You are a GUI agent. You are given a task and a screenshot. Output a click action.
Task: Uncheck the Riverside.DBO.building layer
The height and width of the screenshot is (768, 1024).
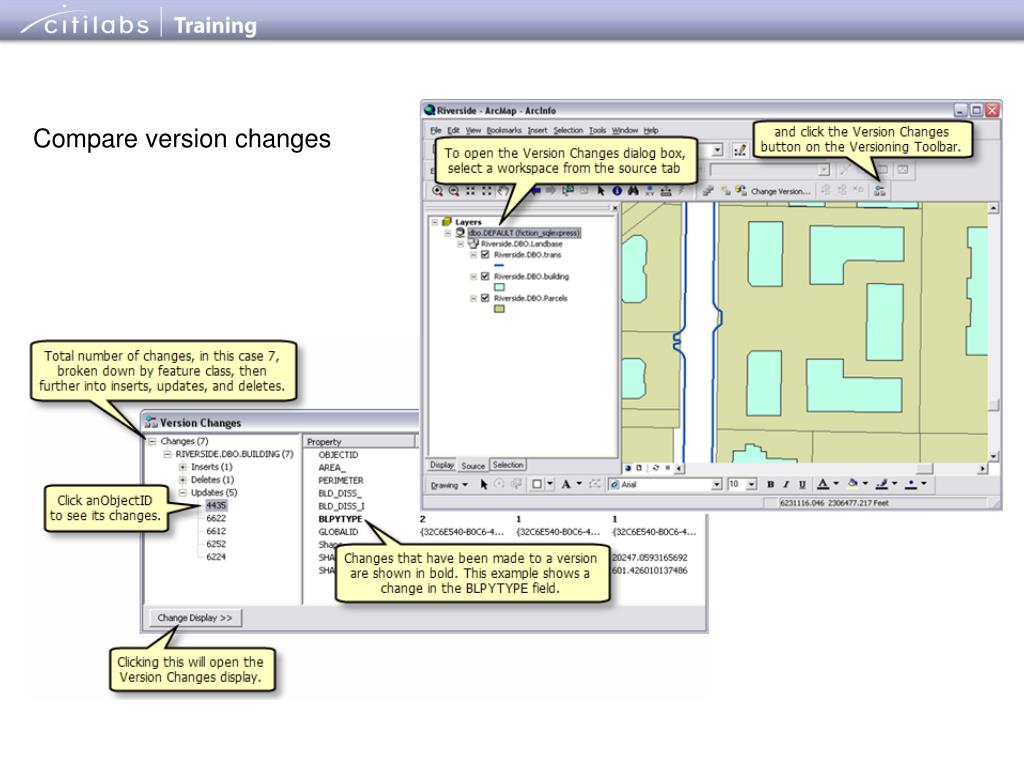(x=485, y=276)
